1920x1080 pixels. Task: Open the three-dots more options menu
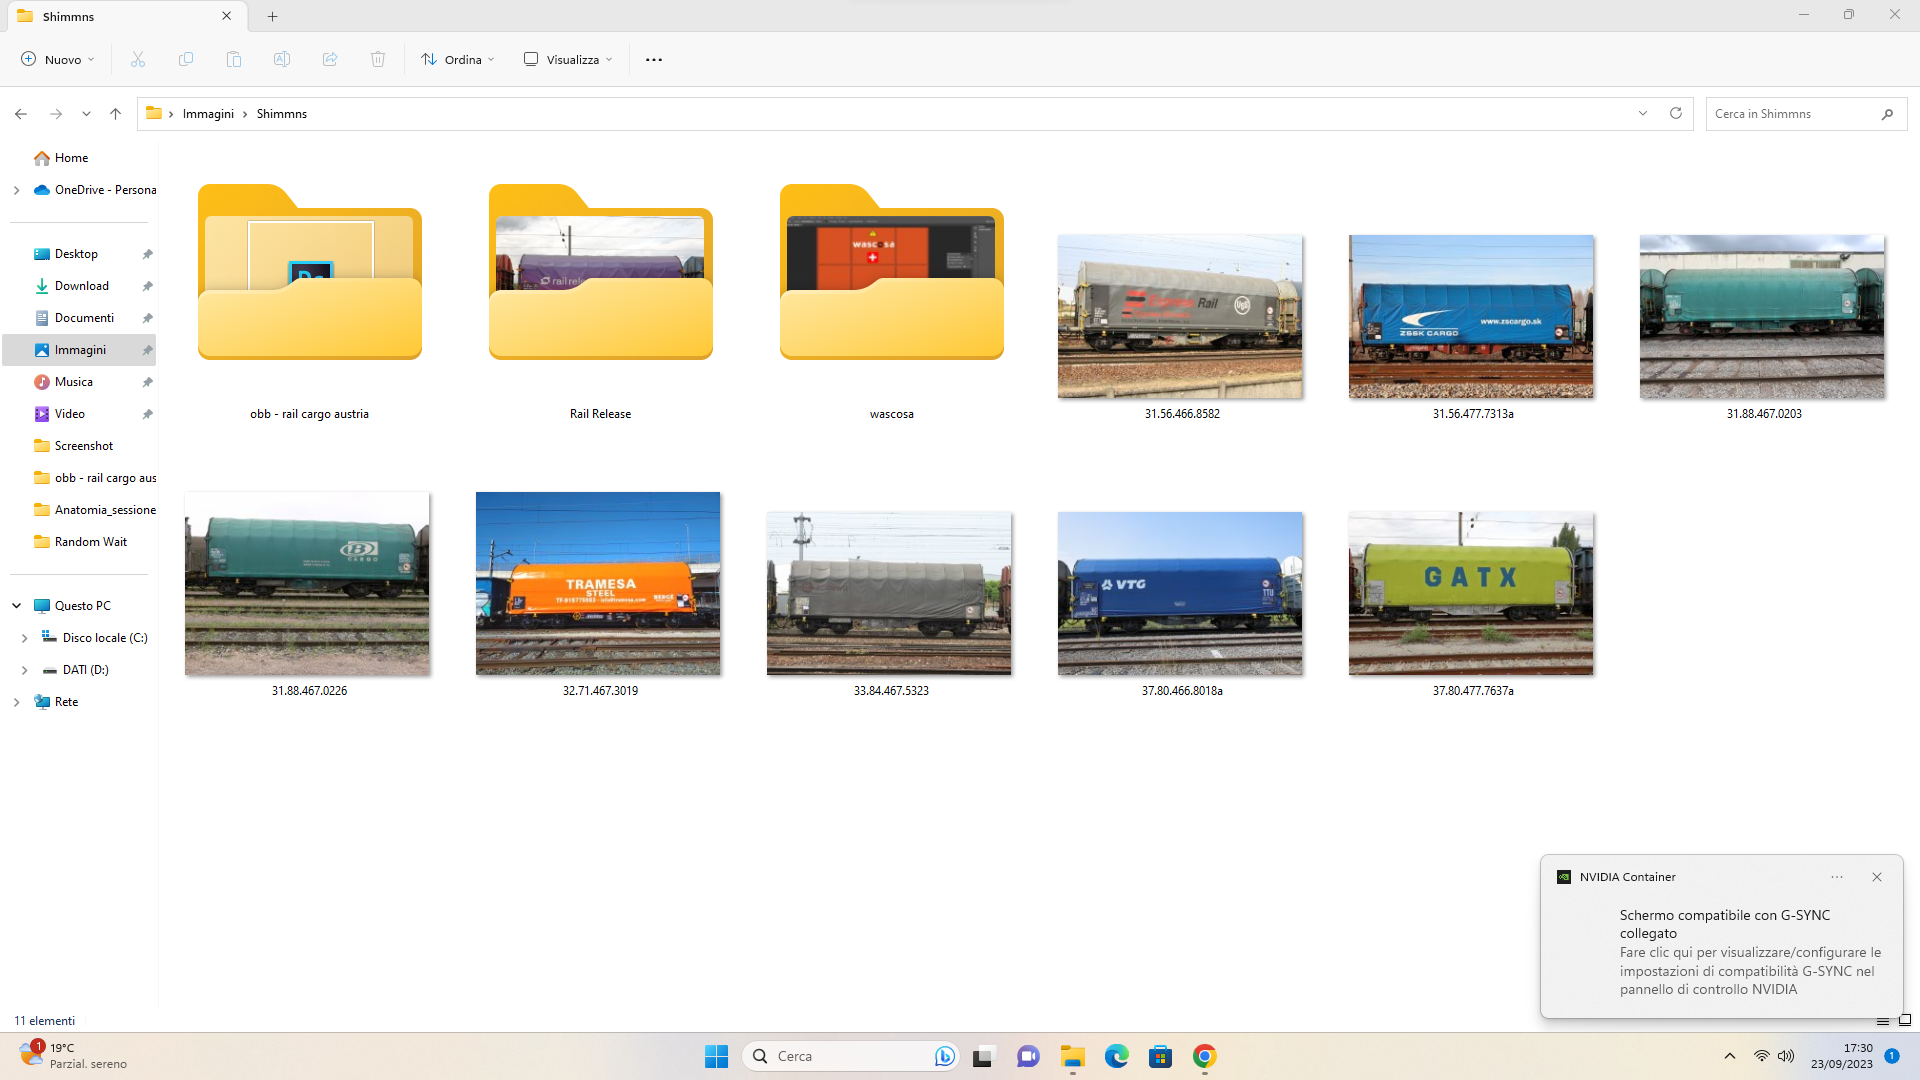[x=654, y=59]
